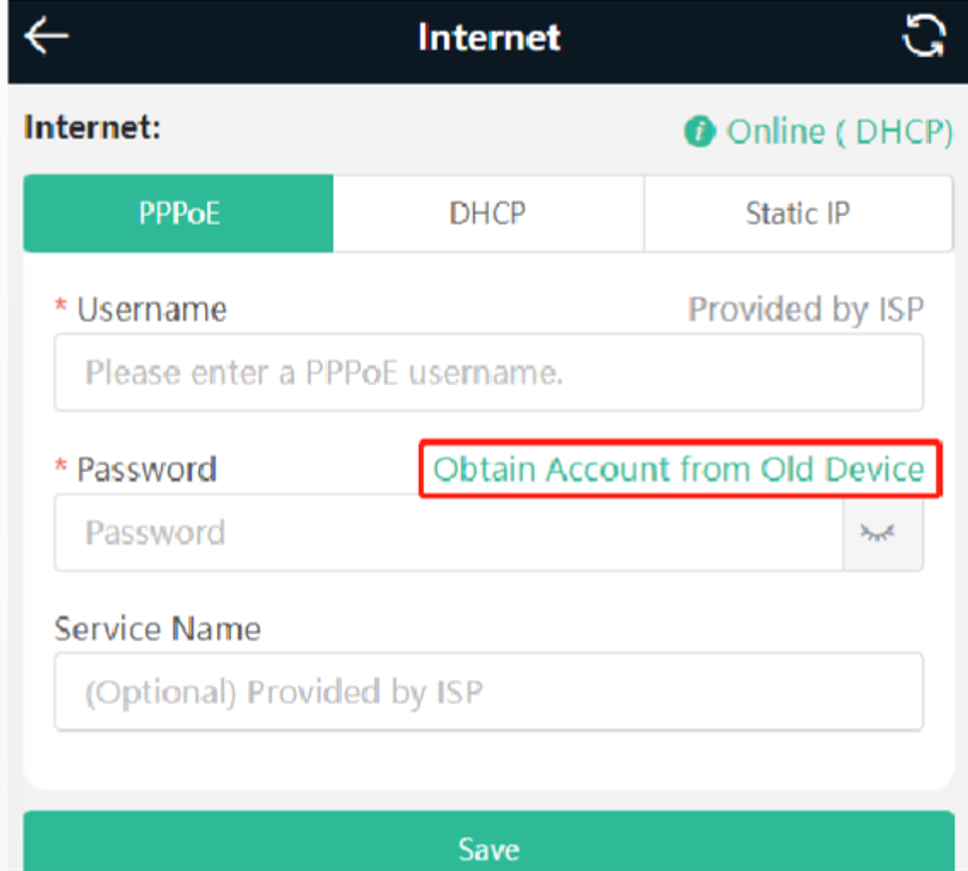Viewport: 968px width, 871px height.
Task: Click the refresh icon in header
Action: click(924, 36)
